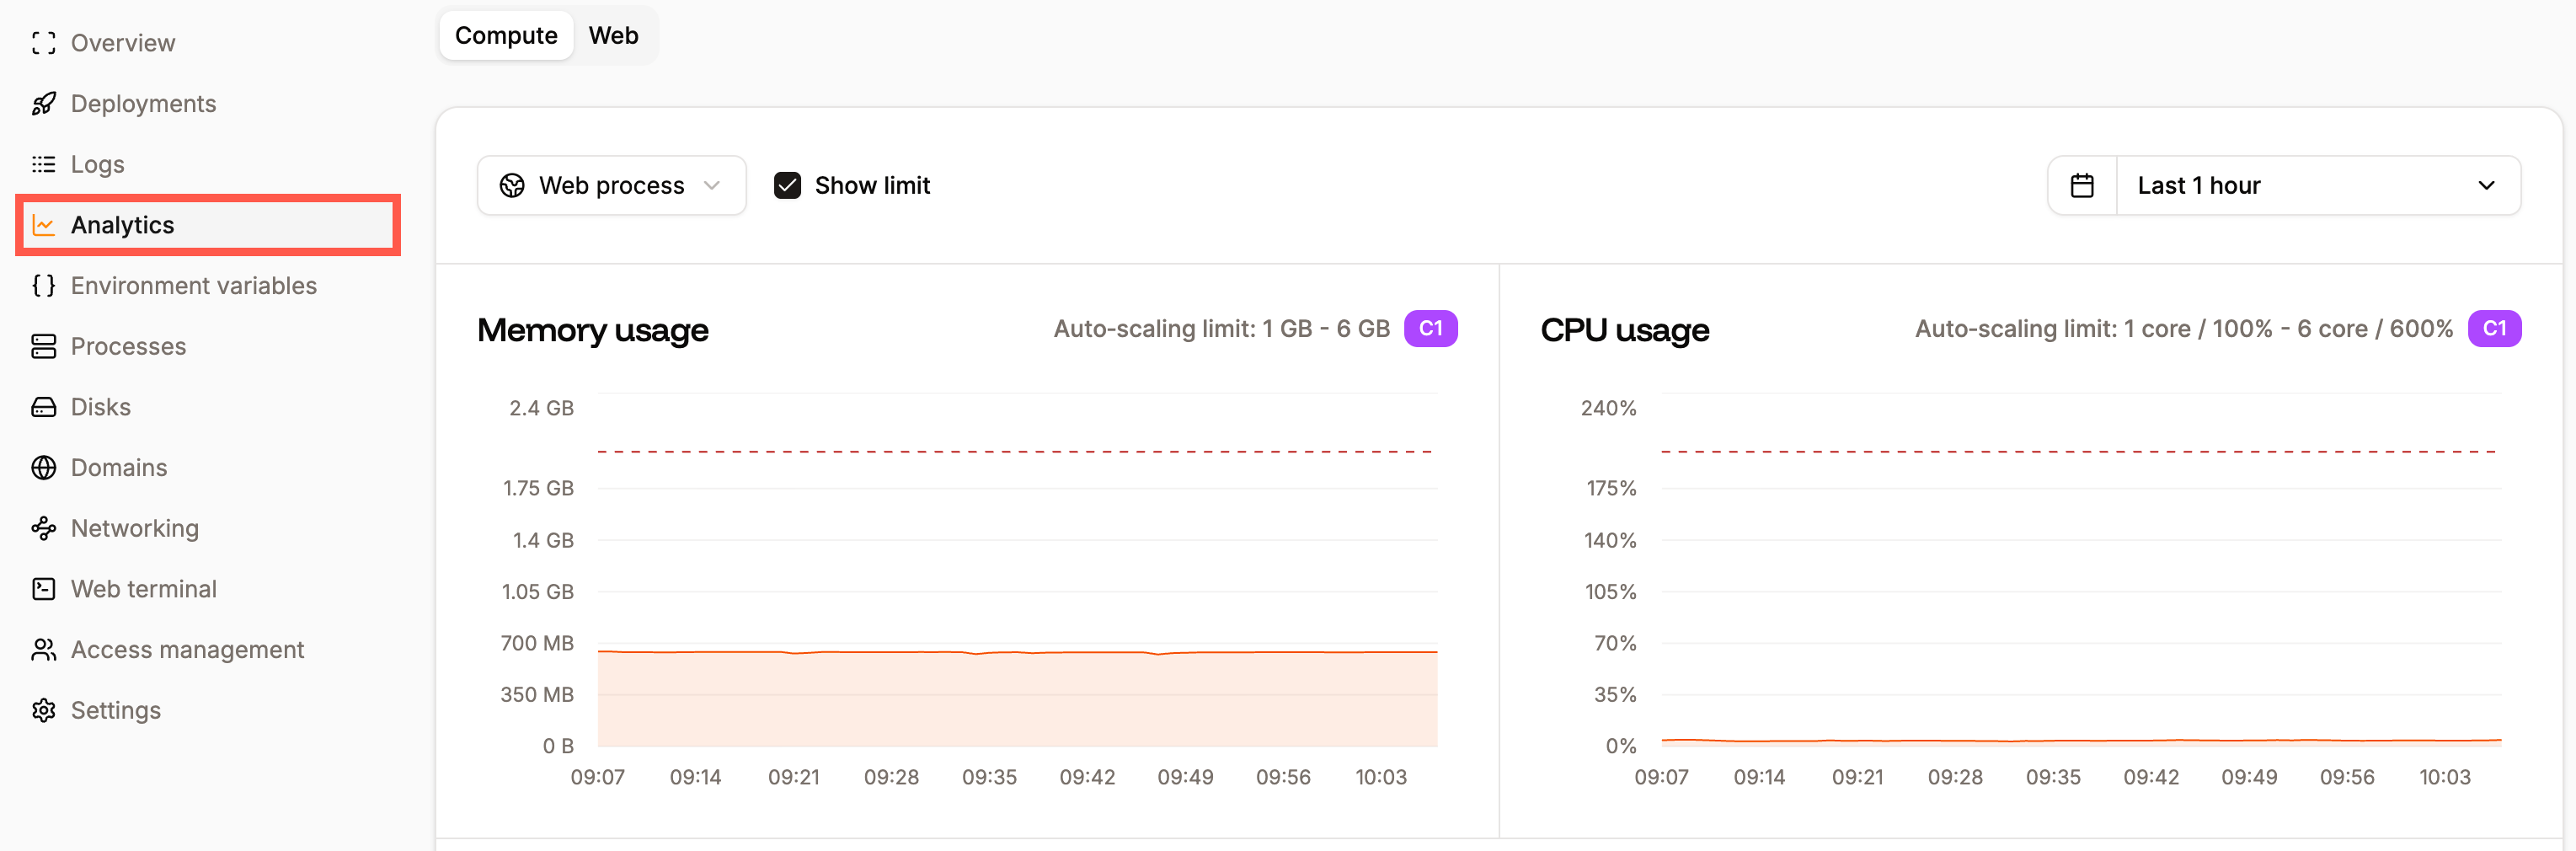Expand the Last 1 hour time selector
The height and width of the screenshot is (851, 2576).
pyautogui.click(x=2319, y=185)
